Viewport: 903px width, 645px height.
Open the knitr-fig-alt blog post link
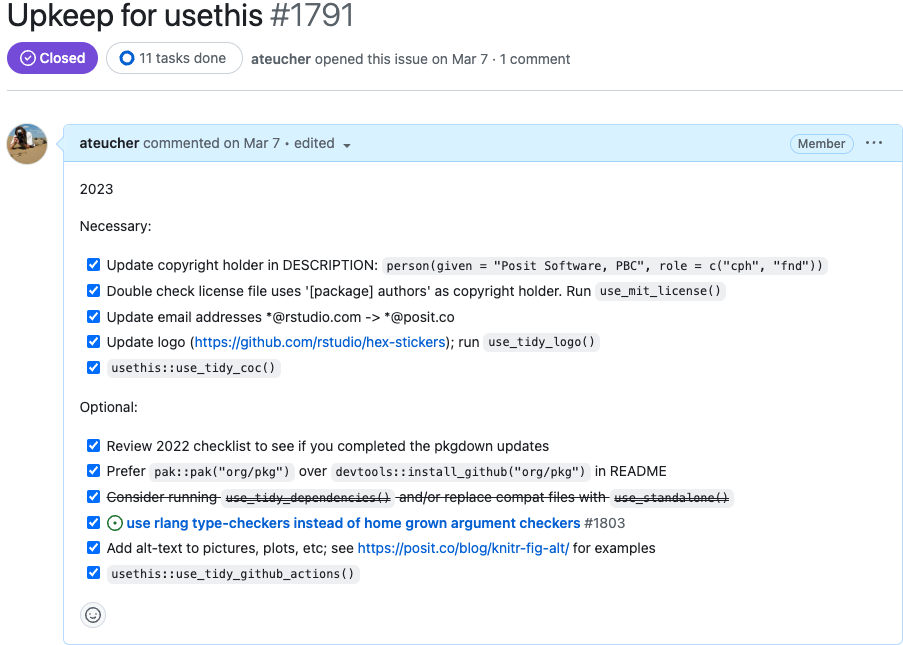(463, 547)
